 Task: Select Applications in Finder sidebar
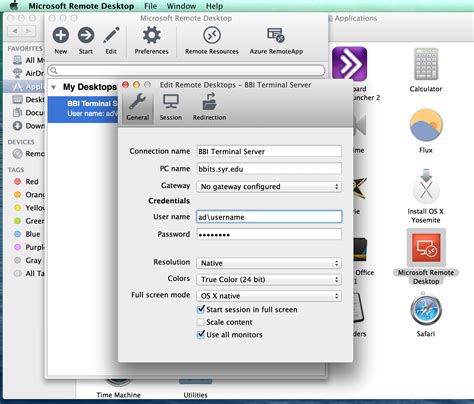tap(28, 87)
